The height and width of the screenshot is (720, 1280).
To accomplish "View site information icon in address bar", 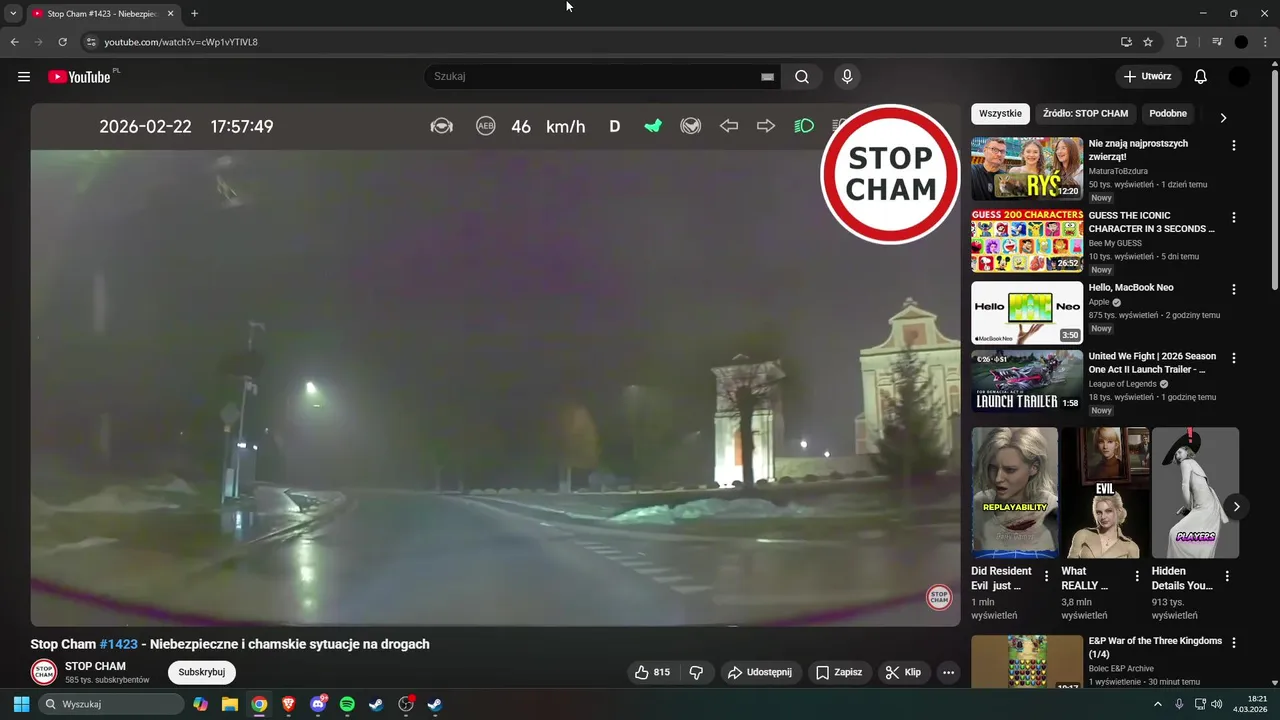I will pyautogui.click(x=91, y=42).
